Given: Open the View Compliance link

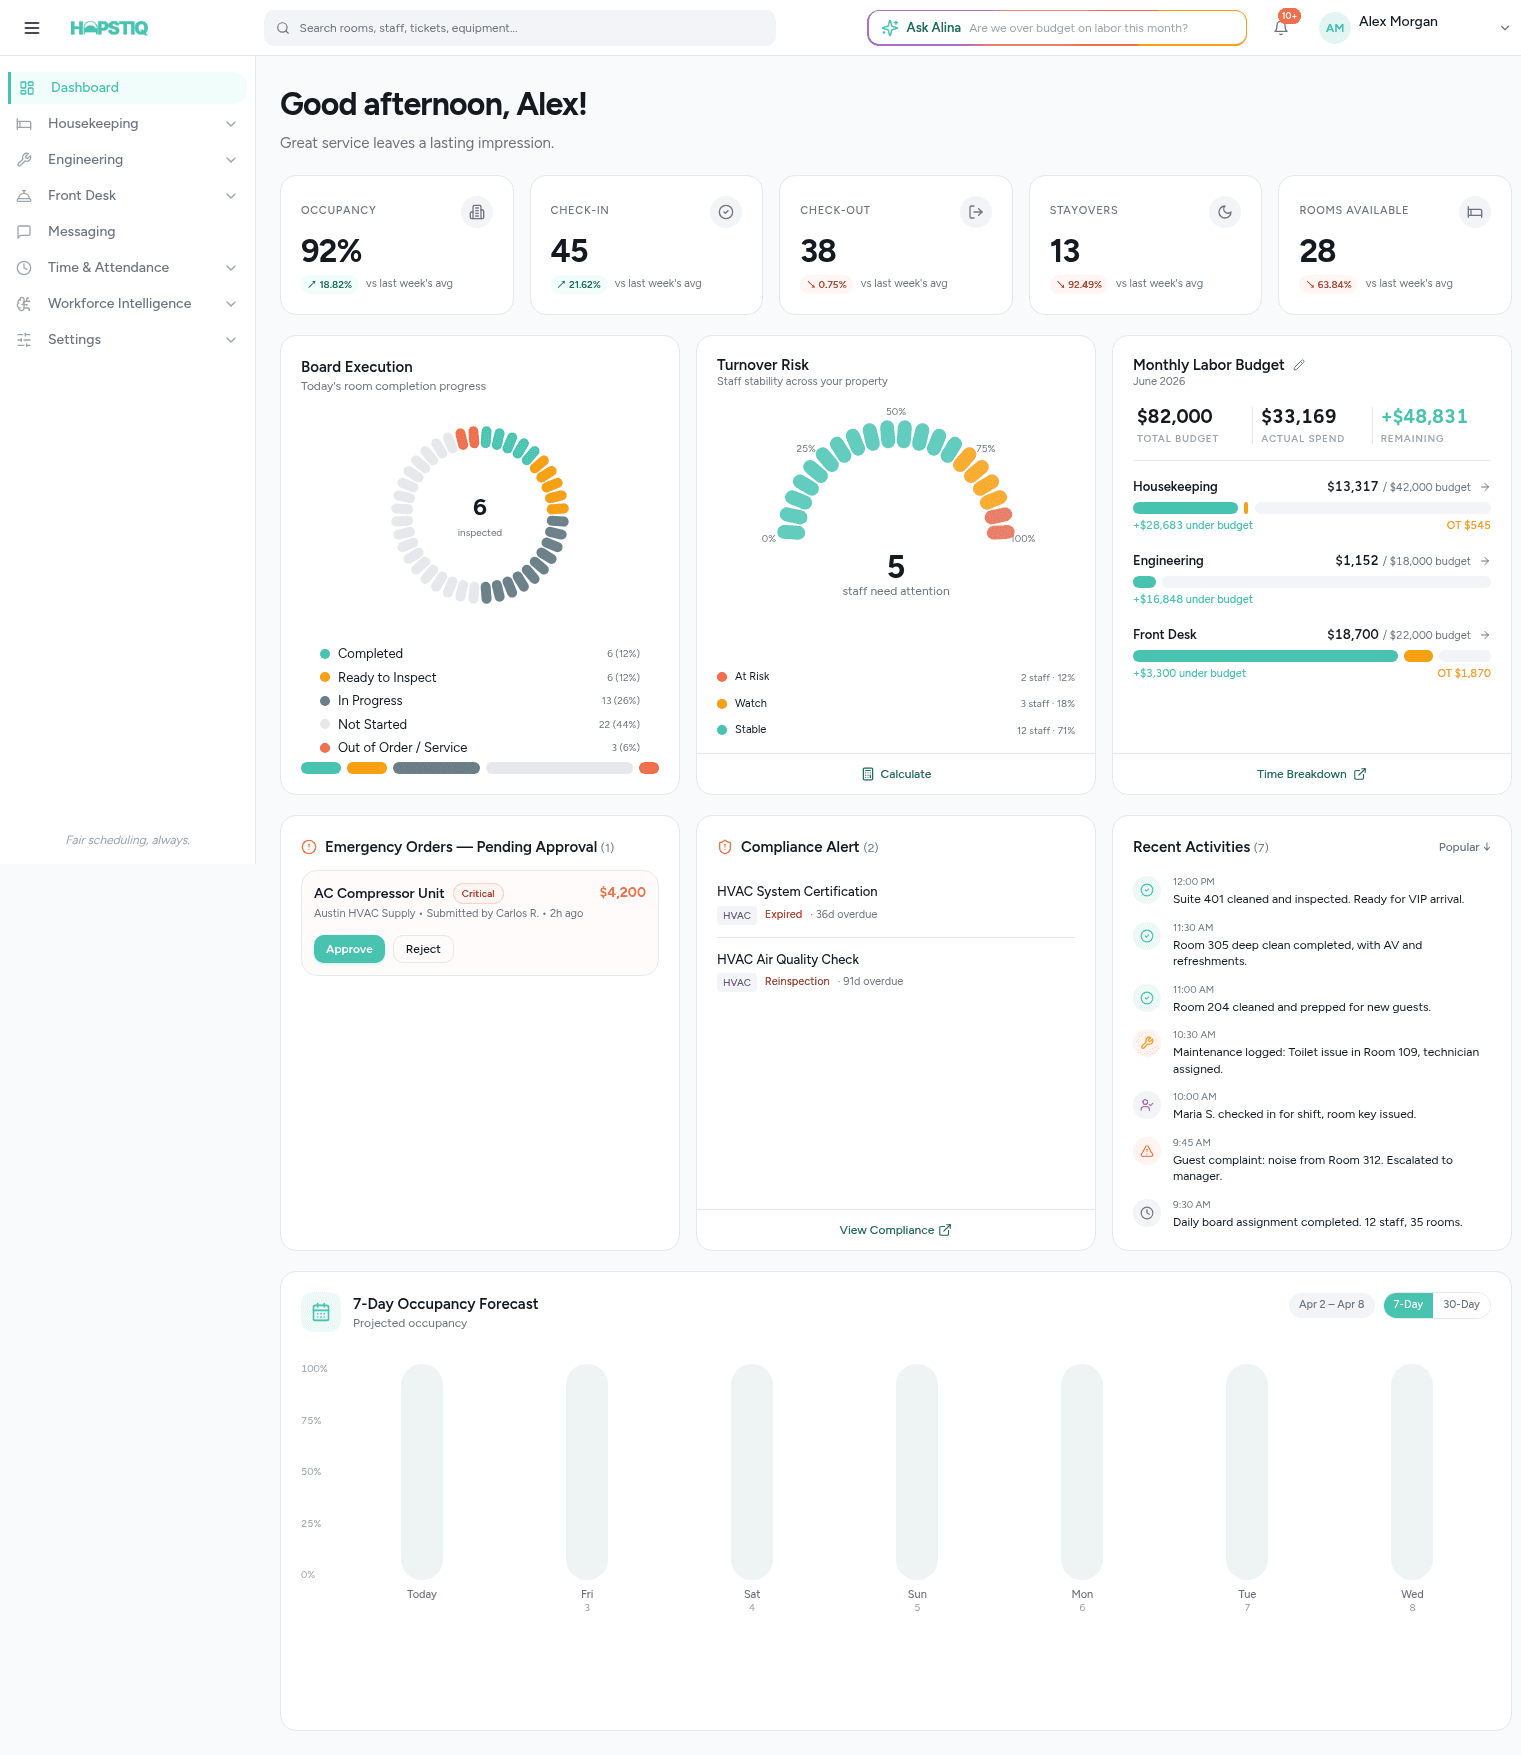Looking at the screenshot, I should coord(895,1230).
